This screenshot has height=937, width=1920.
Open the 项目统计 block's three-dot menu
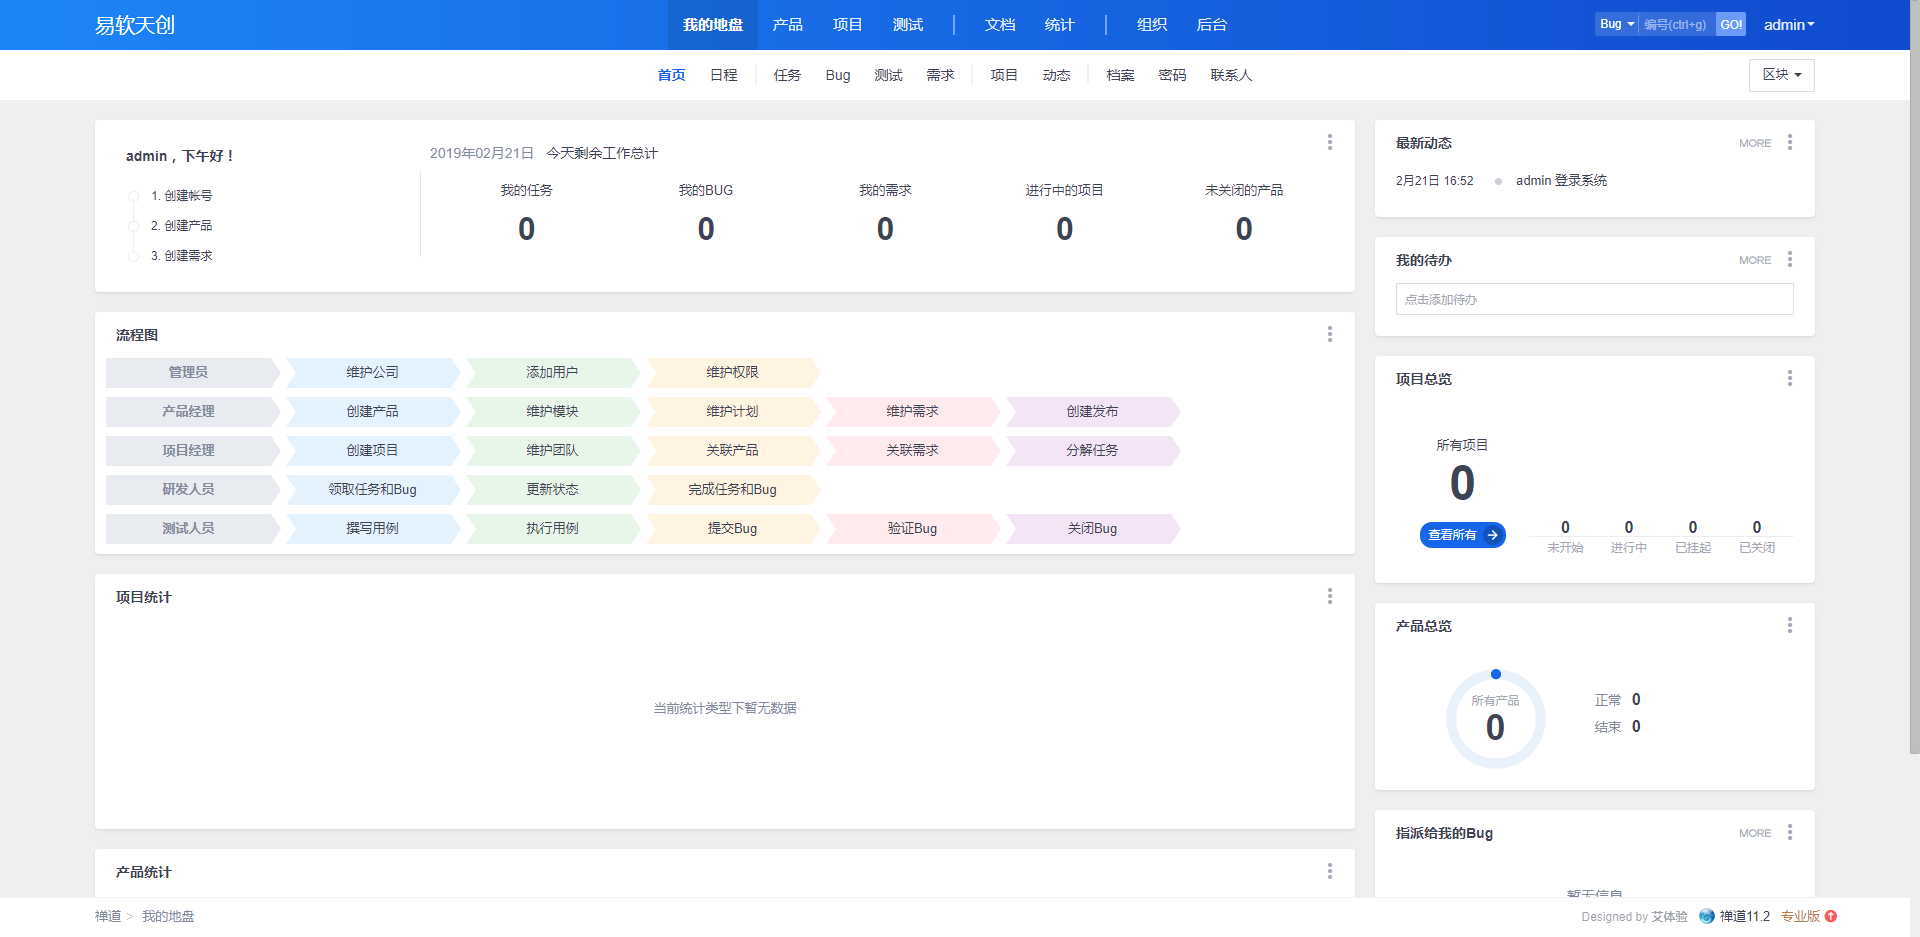coord(1330,596)
